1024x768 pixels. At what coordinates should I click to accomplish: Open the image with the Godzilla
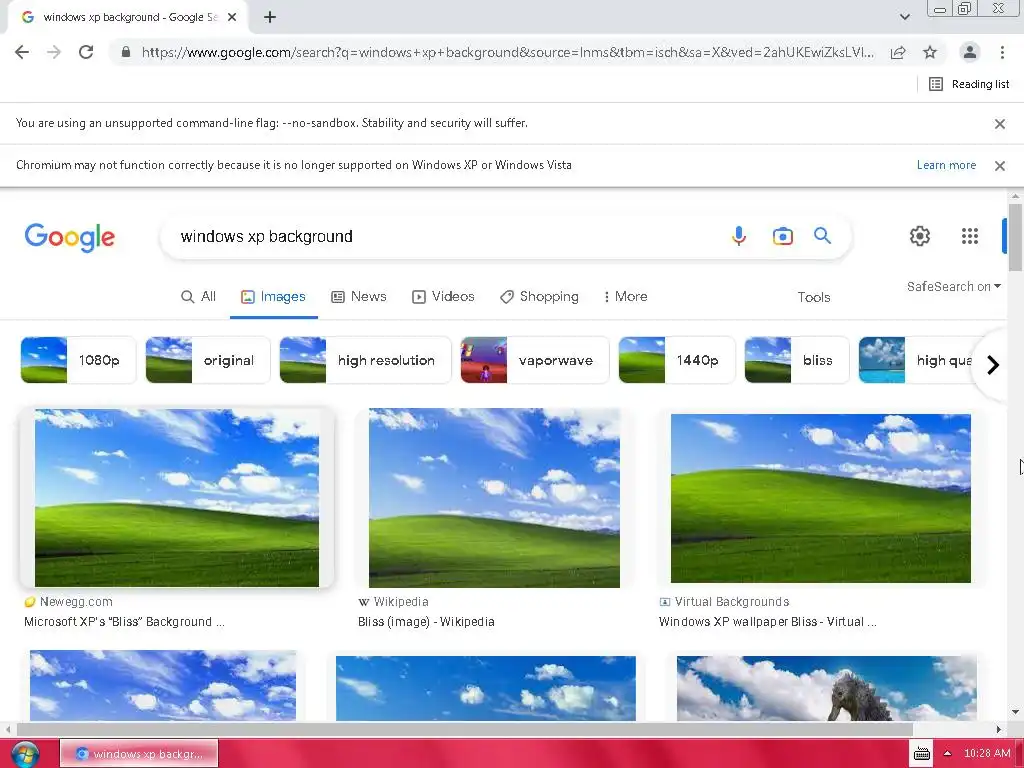tap(827, 688)
